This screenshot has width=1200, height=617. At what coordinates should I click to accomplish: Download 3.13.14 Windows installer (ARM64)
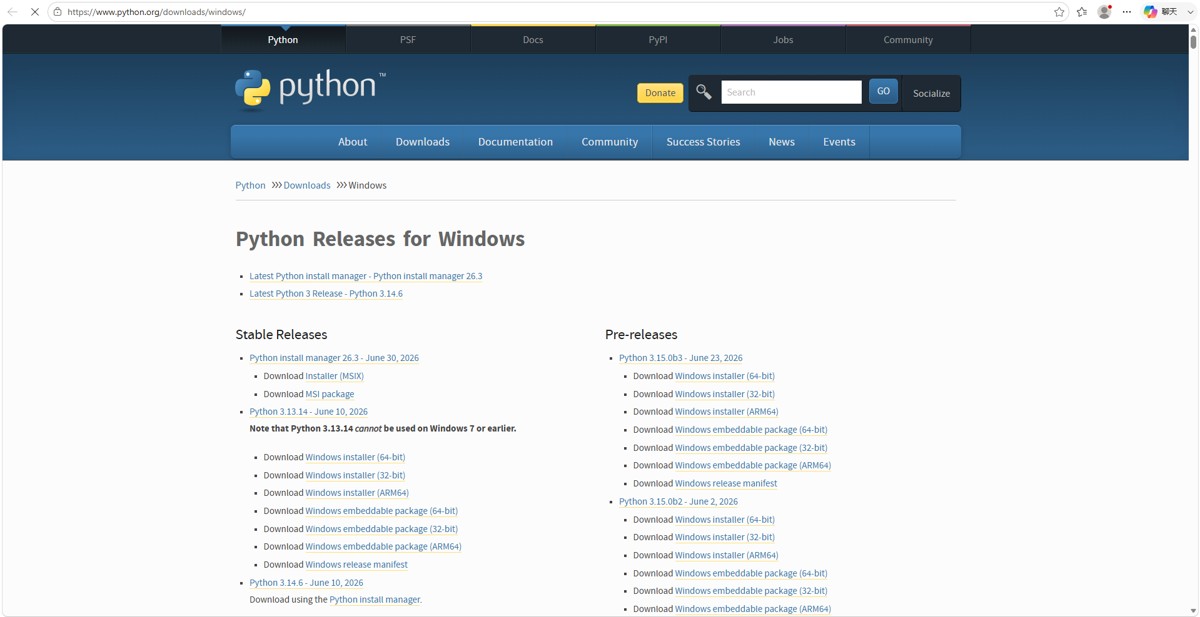click(x=357, y=493)
